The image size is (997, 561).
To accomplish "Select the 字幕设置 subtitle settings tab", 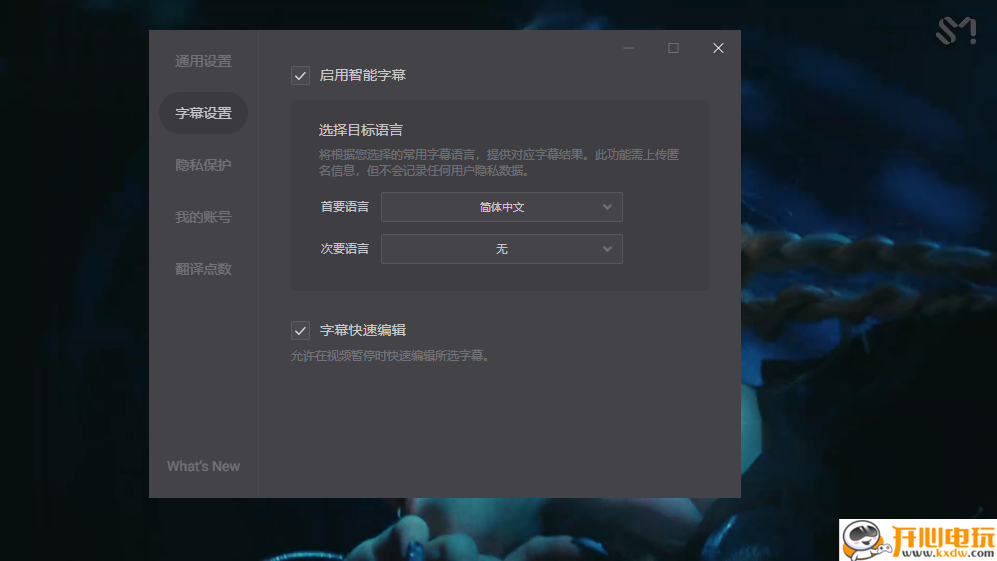I will coord(203,113).
